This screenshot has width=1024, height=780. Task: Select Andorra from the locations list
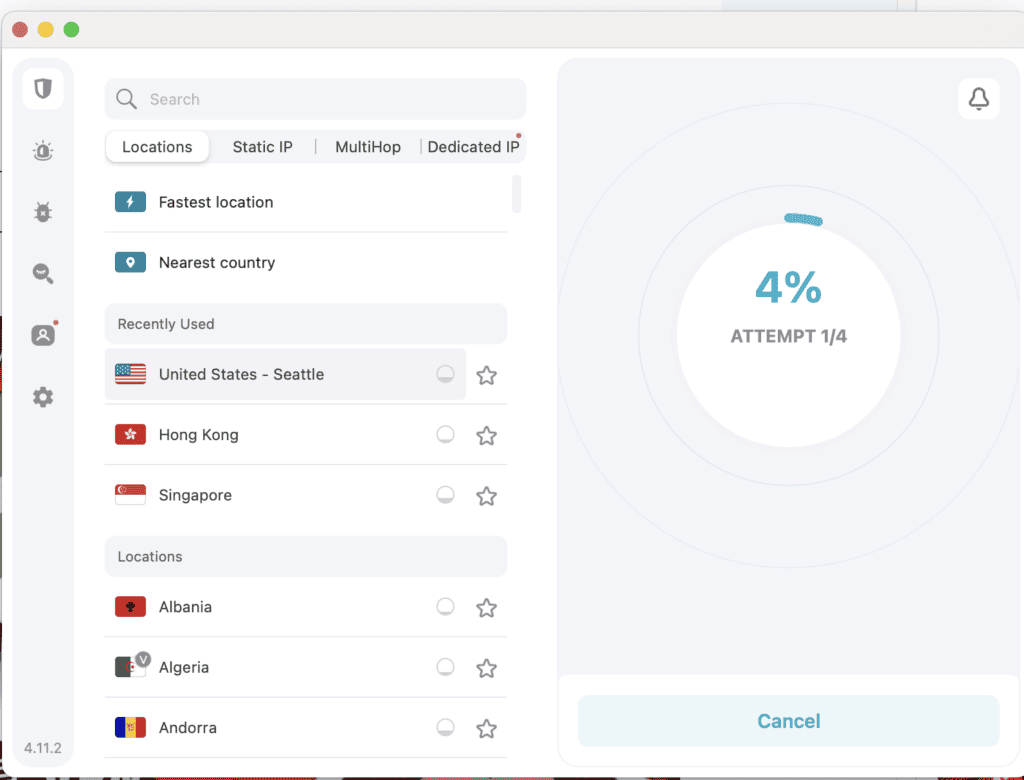coord(187,728)
